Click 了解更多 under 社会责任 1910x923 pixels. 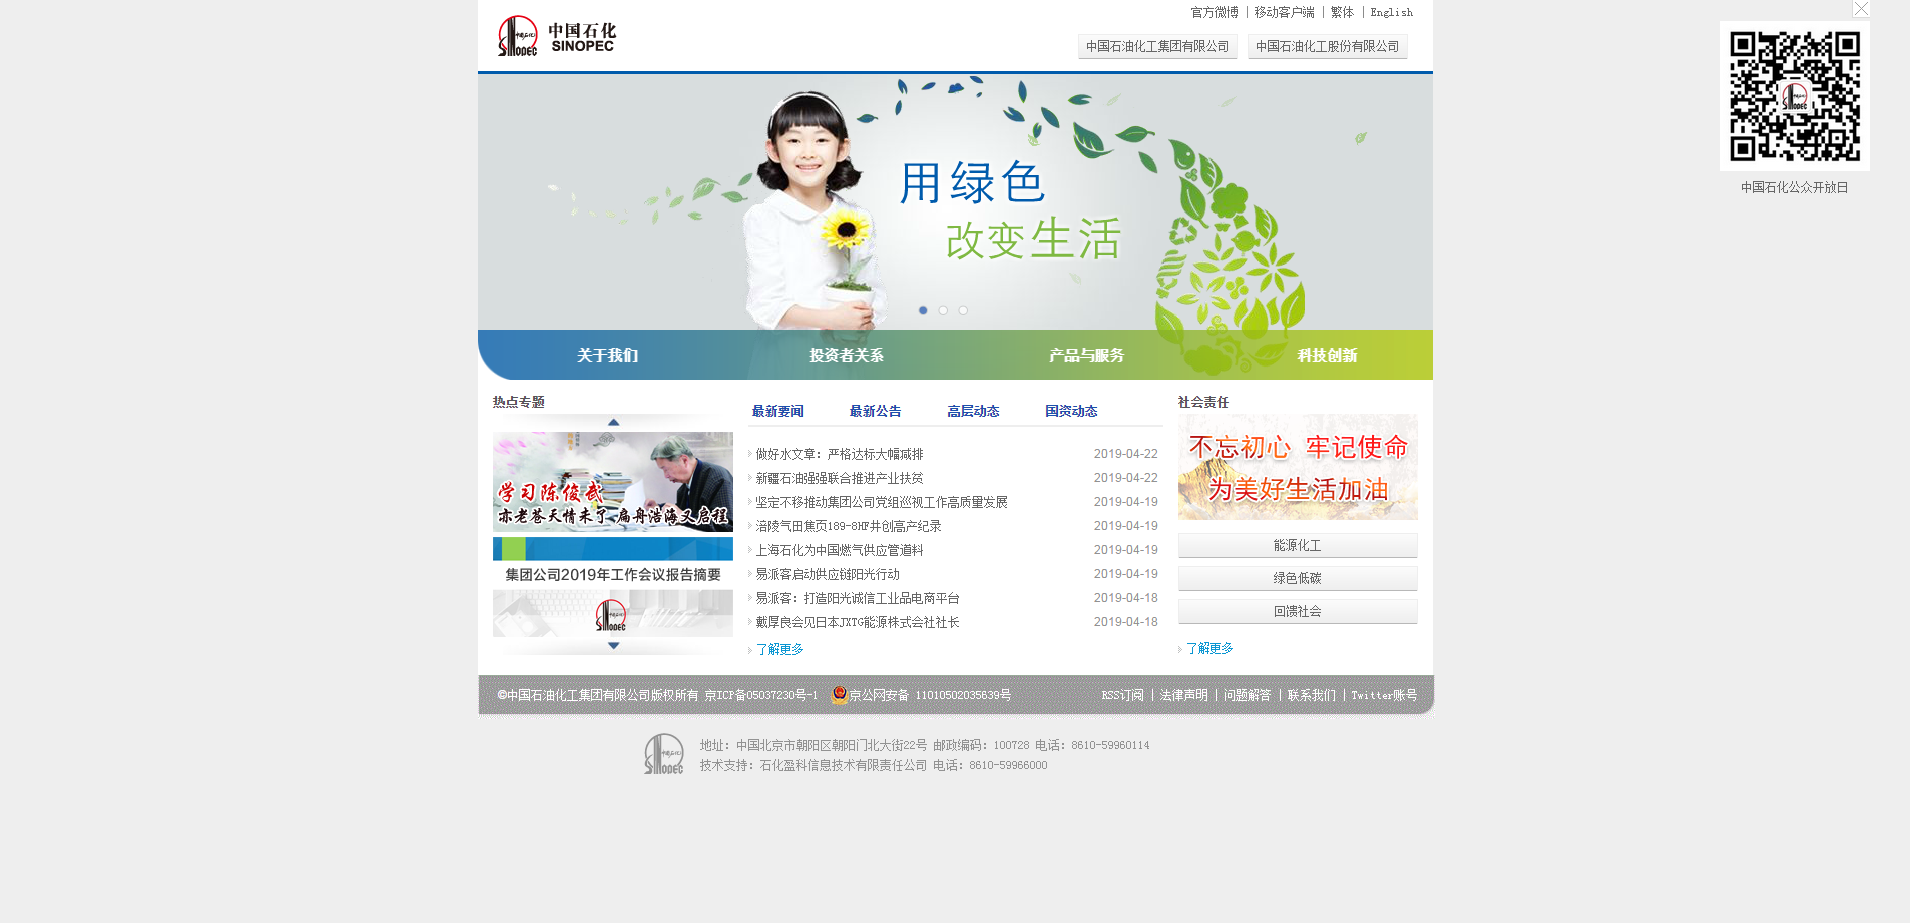1209,648
